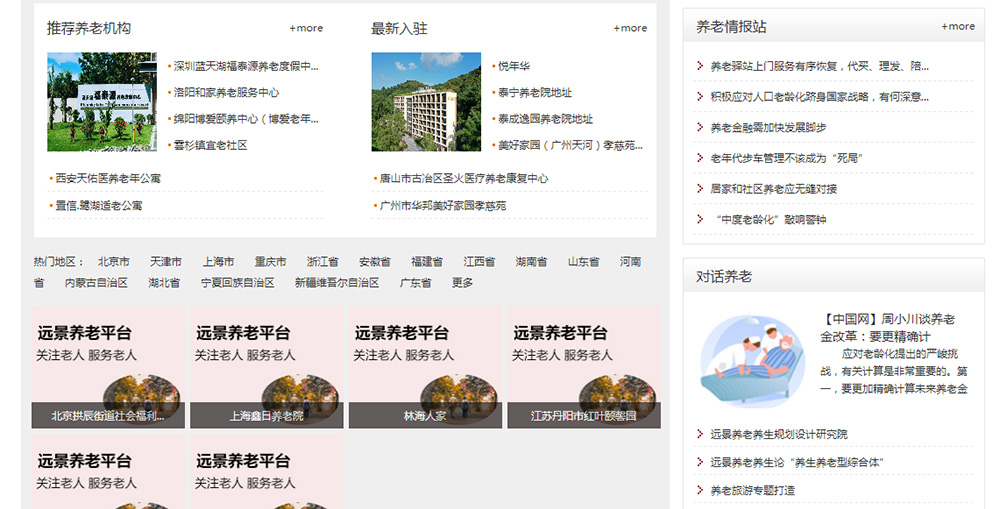Filter hot regions by 安徽省
This screenshot has width=1000, height=509.
point(375,262)
